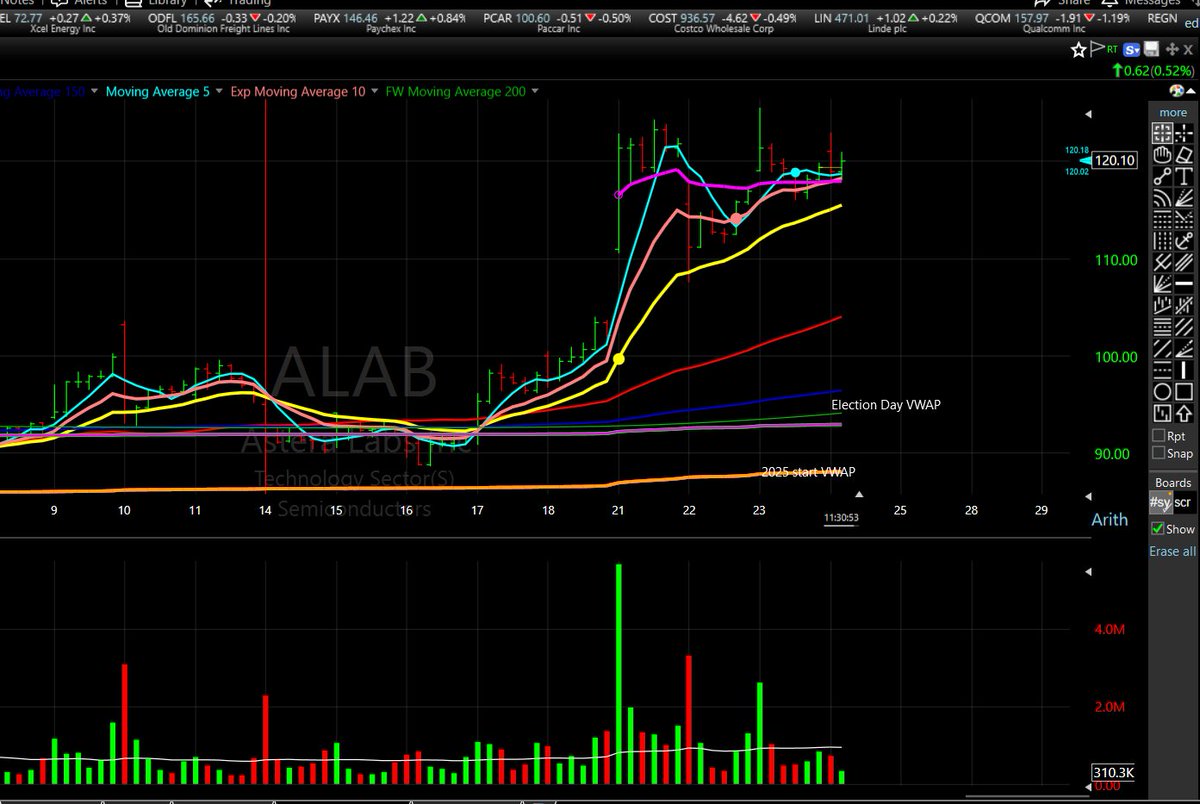Enable the Rpt checkbox

tap(1159, 436)
